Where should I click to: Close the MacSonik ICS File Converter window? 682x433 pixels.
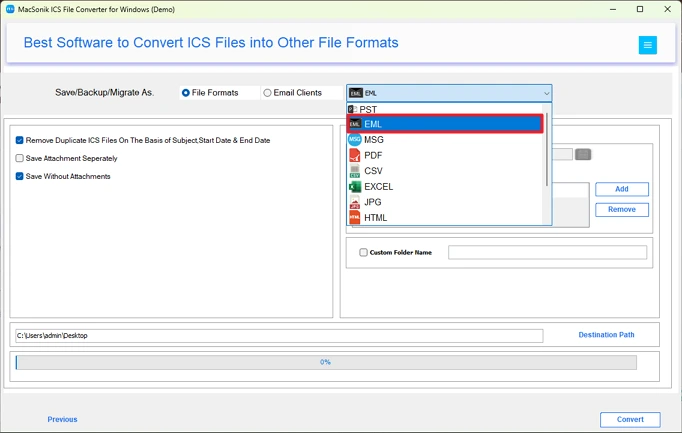(667, 9)
